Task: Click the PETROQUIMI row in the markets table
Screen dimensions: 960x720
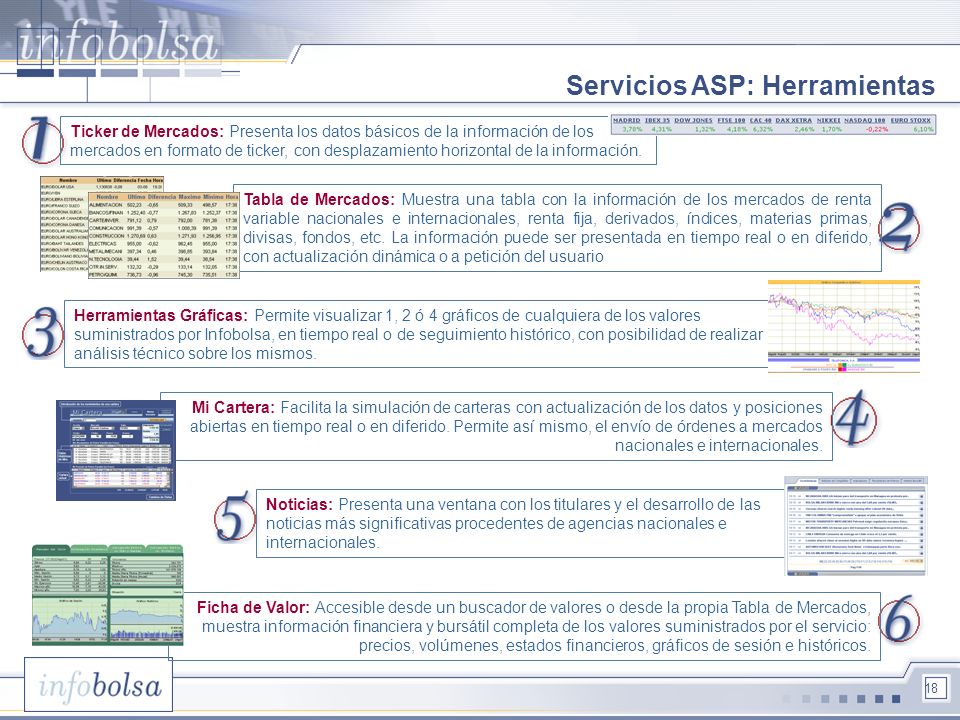Action: [163, 274]
